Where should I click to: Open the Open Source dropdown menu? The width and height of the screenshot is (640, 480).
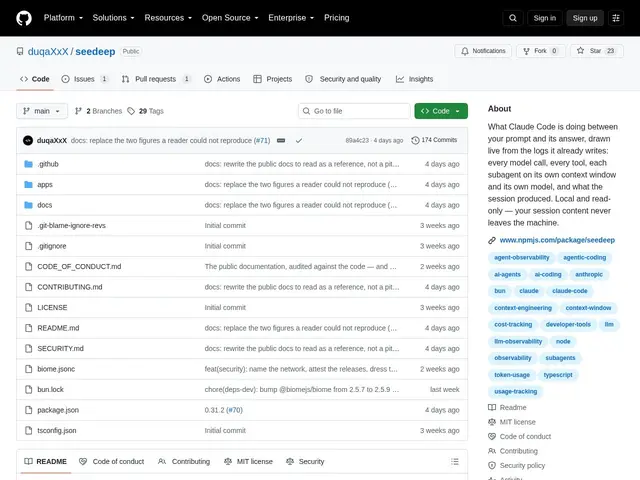230,18
